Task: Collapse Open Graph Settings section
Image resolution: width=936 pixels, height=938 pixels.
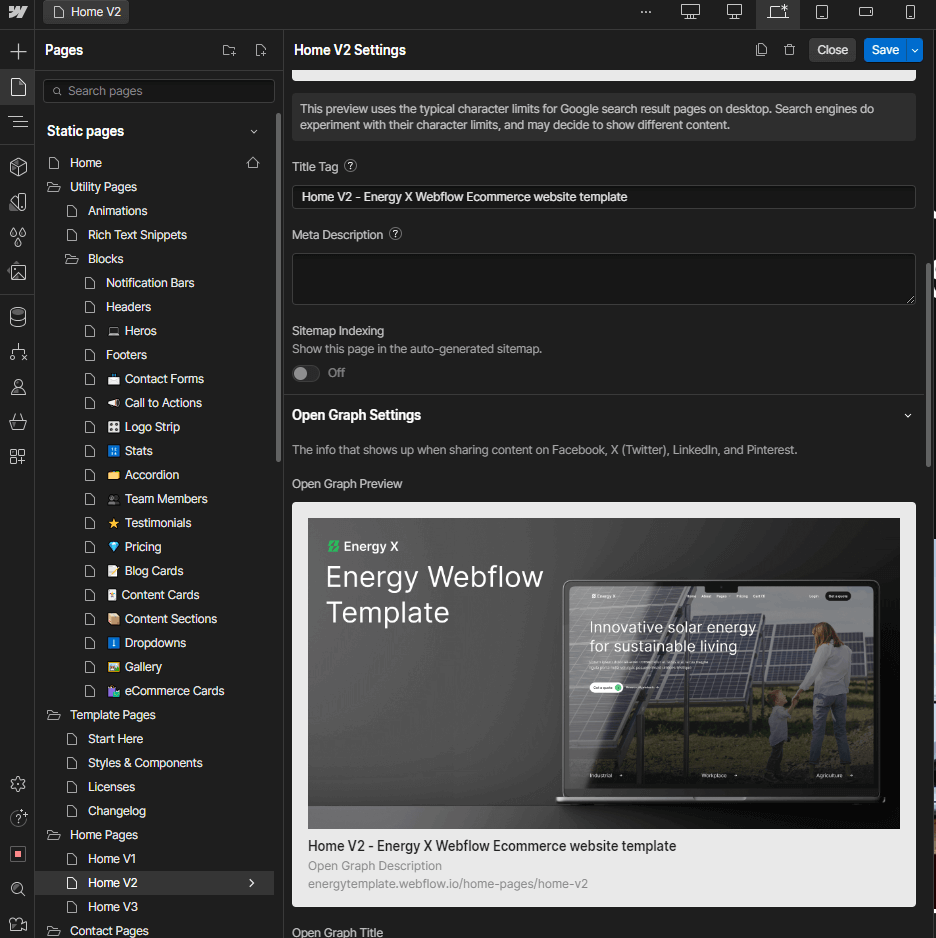Action: [x=907, y=415]
